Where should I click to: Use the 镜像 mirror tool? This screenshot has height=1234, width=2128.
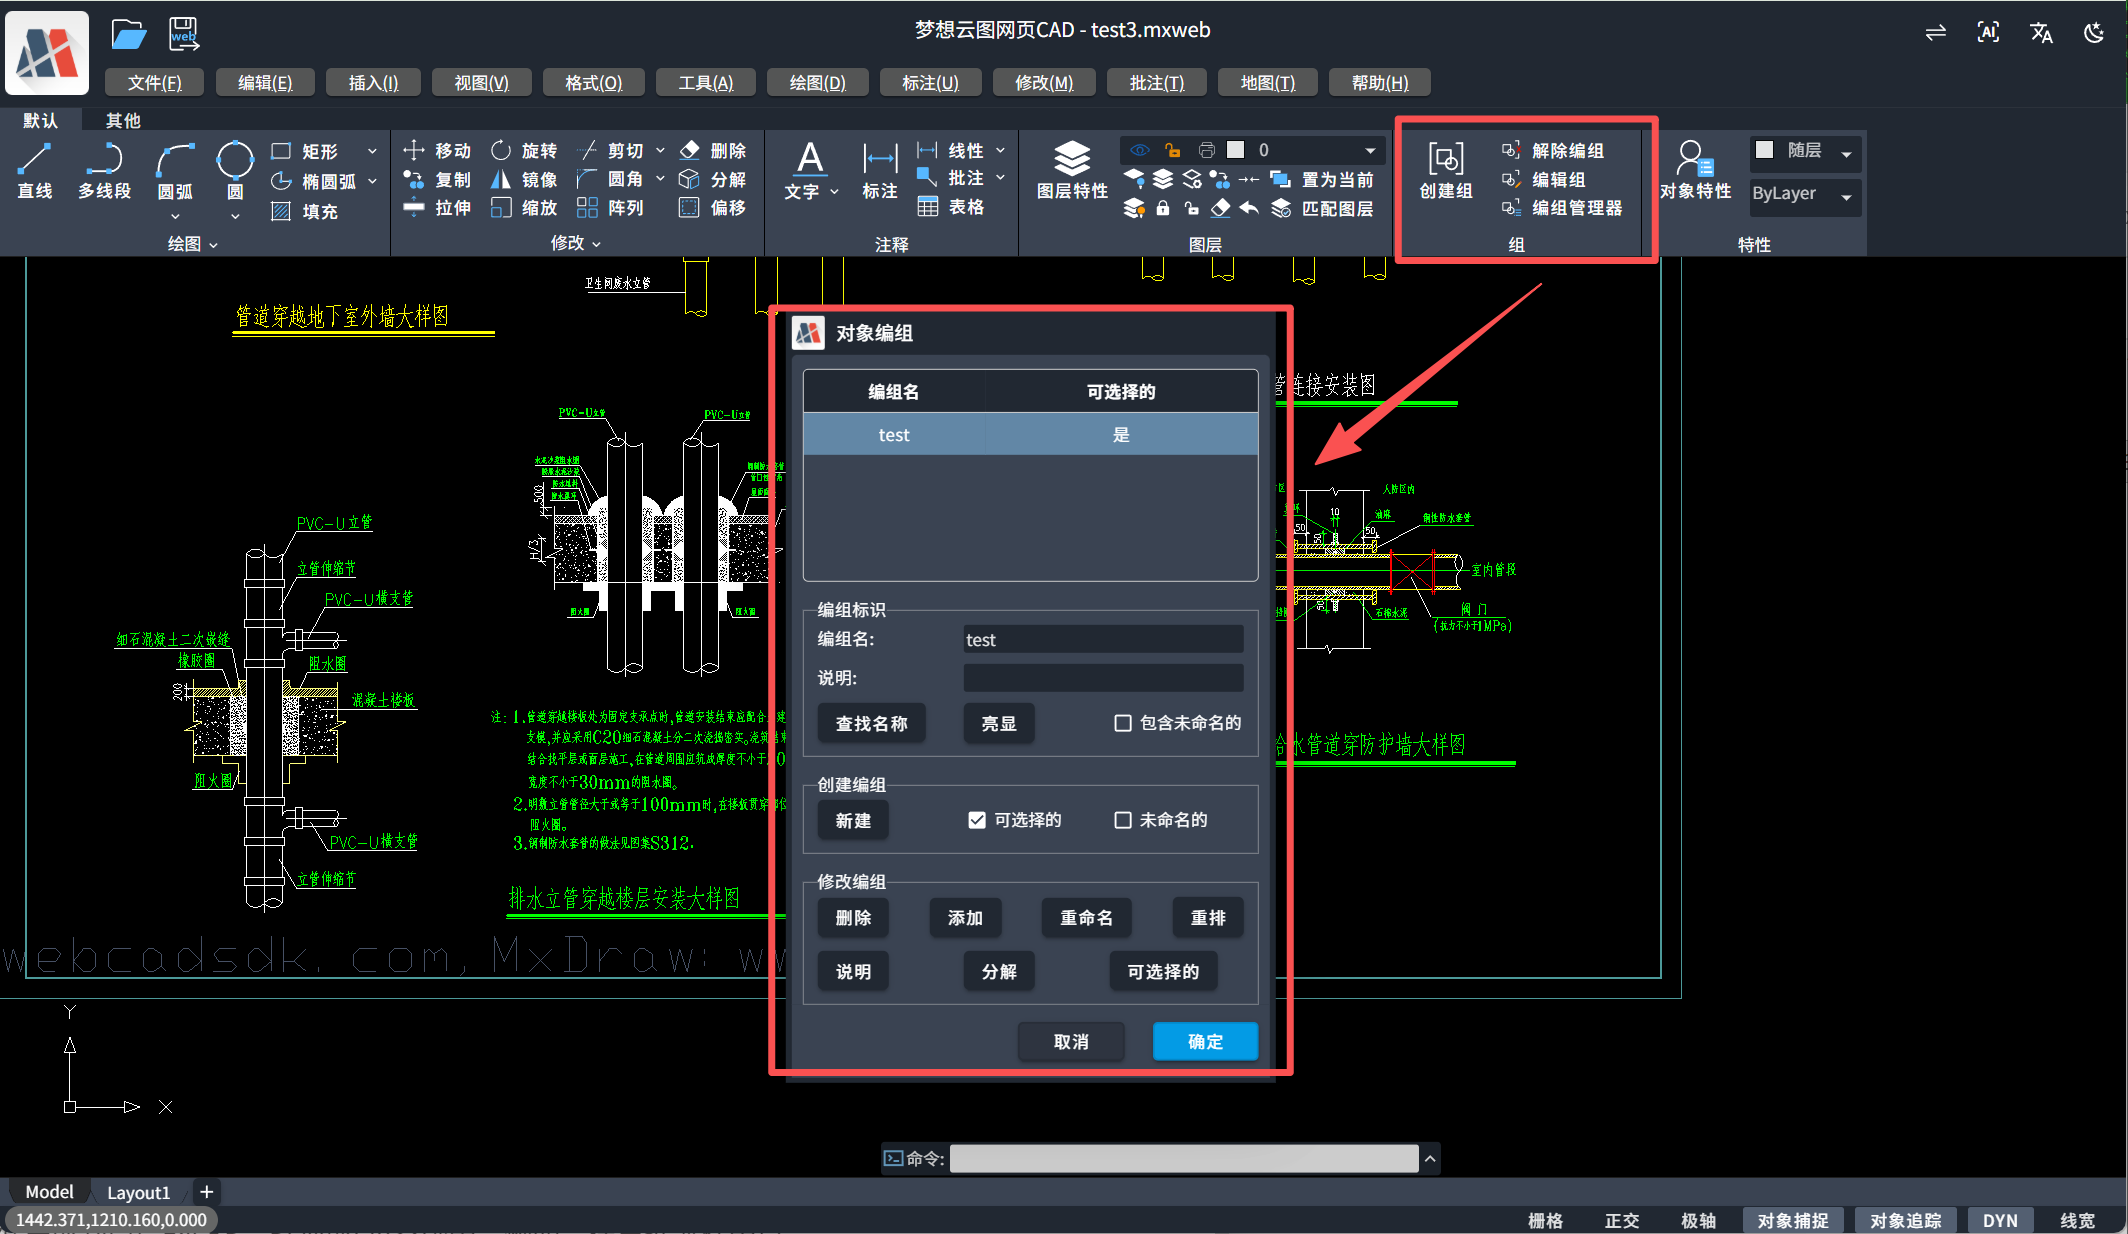tap(524, 179)
